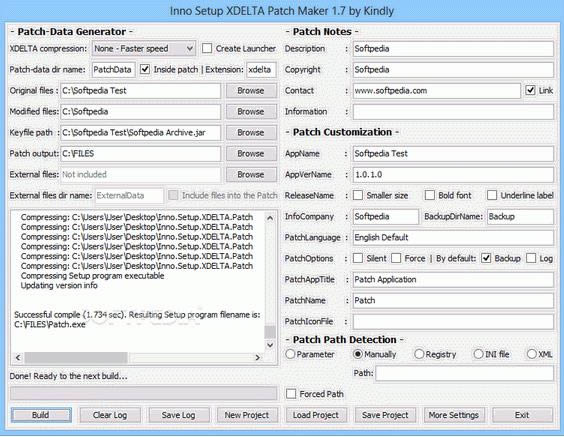
Task: Edit the BackupDirName field
Action: 520,217
